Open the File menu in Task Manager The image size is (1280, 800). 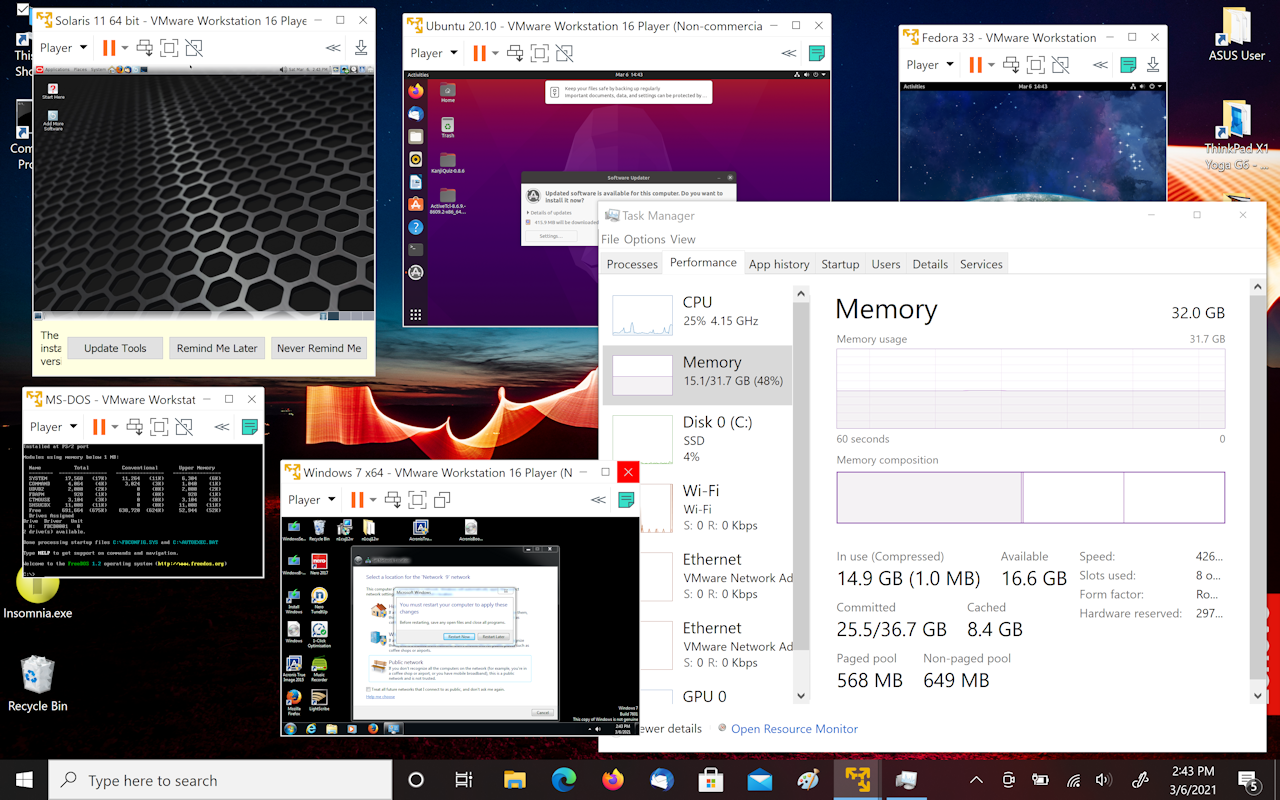(x=610, y=239)
